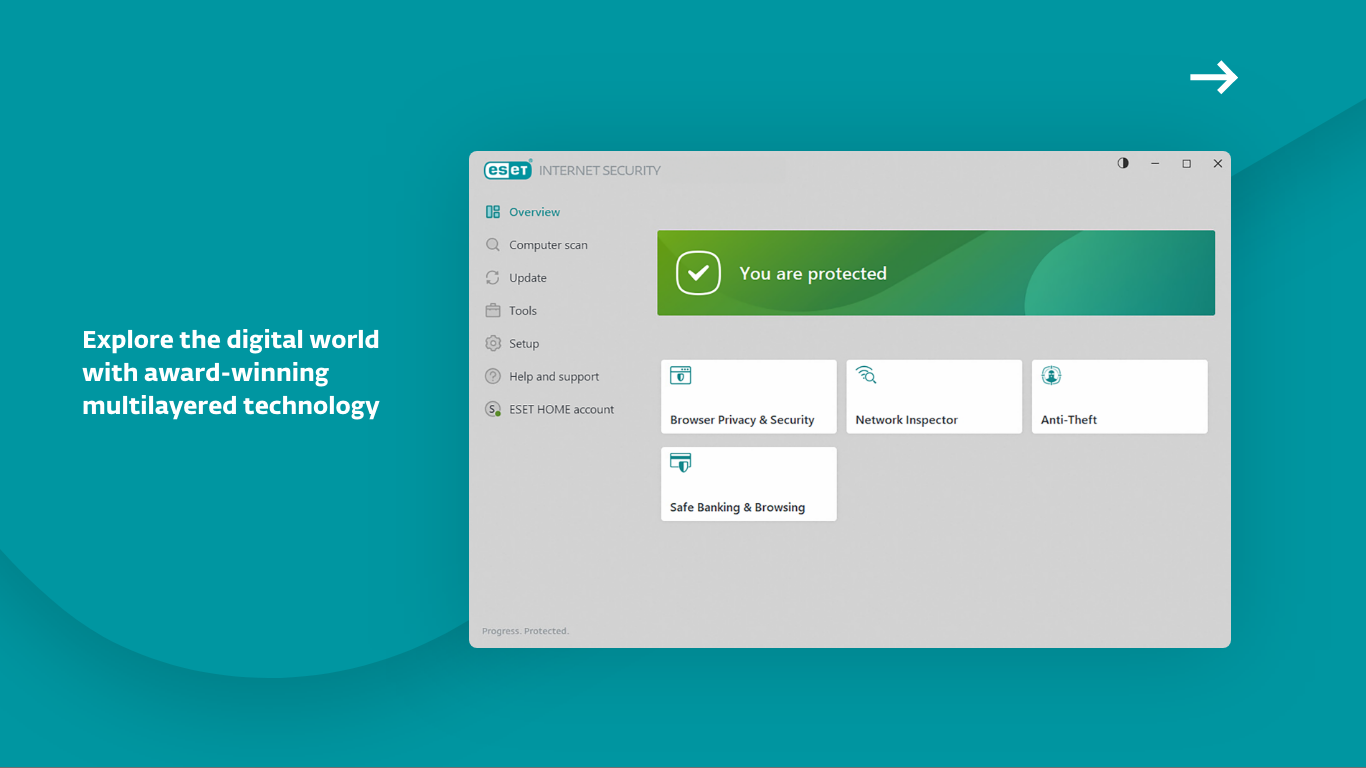Click the Safe Banking shield icon

coord(680,462)
